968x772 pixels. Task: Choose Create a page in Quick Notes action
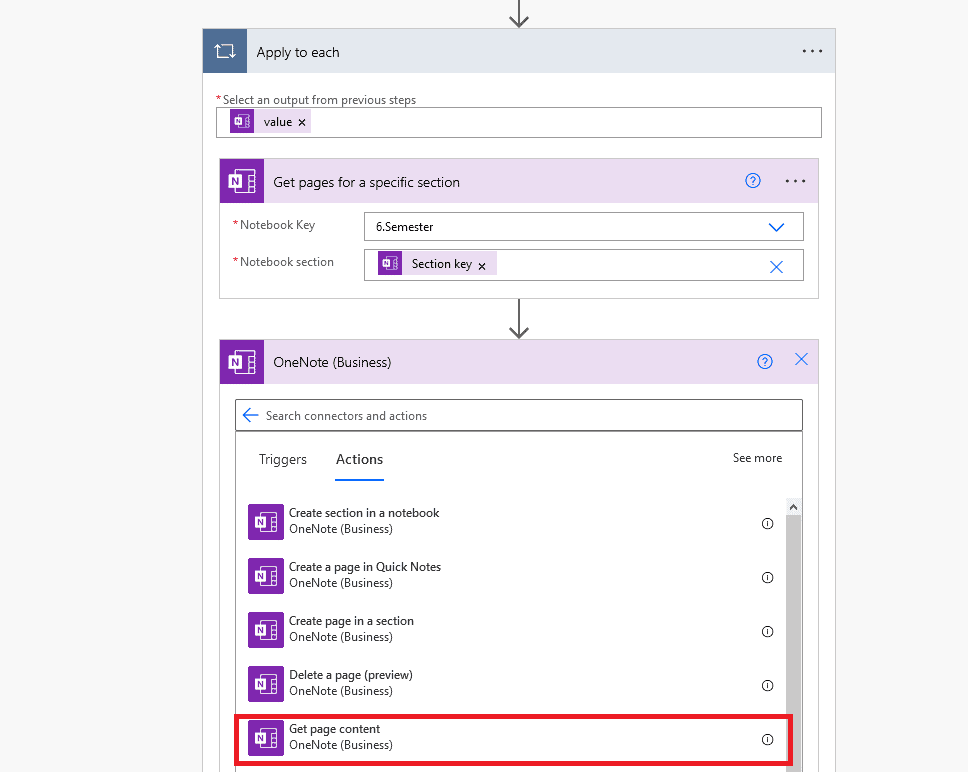point(511,575)
